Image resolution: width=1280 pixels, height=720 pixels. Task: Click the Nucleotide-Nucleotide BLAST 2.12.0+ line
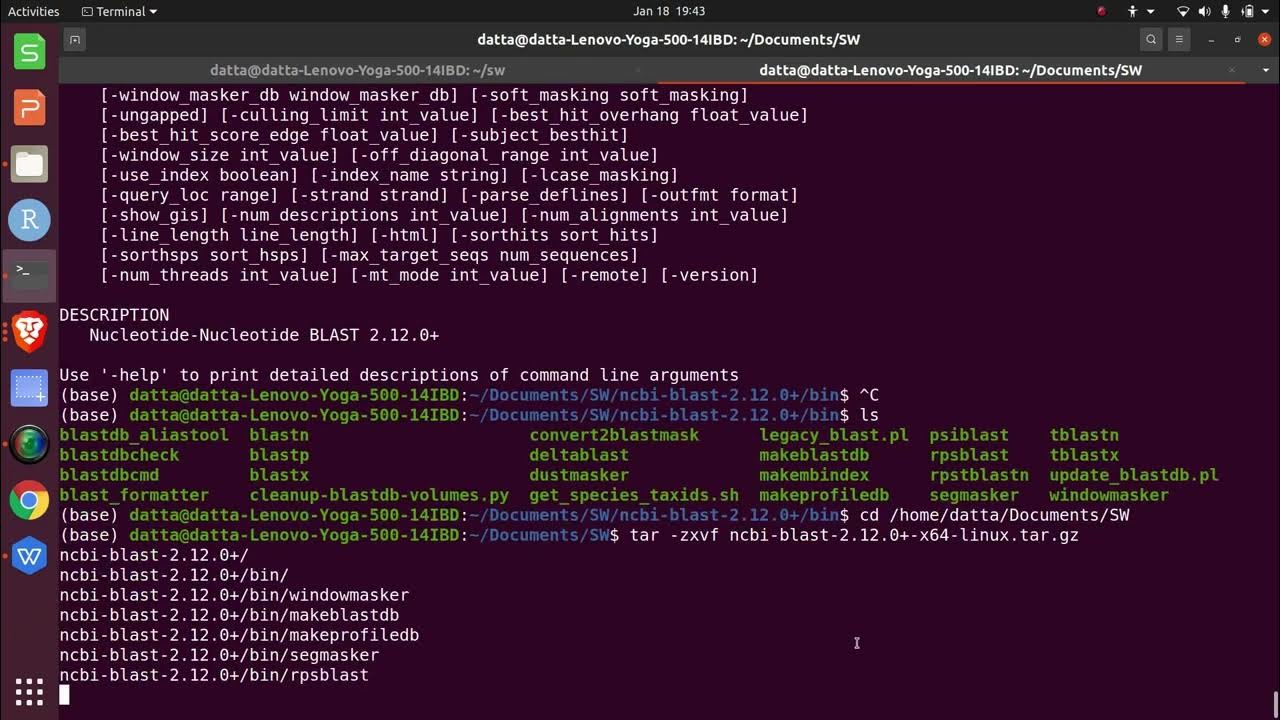coord(264,335)
